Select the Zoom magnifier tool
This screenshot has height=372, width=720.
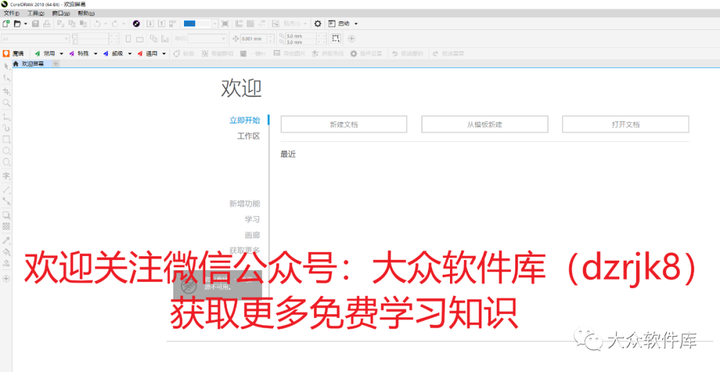[6, 103]
